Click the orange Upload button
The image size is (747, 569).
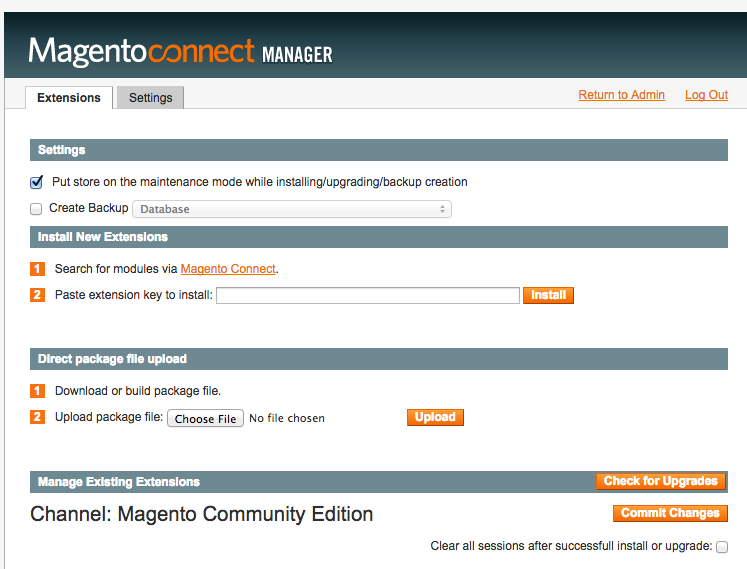pos(435,417)
